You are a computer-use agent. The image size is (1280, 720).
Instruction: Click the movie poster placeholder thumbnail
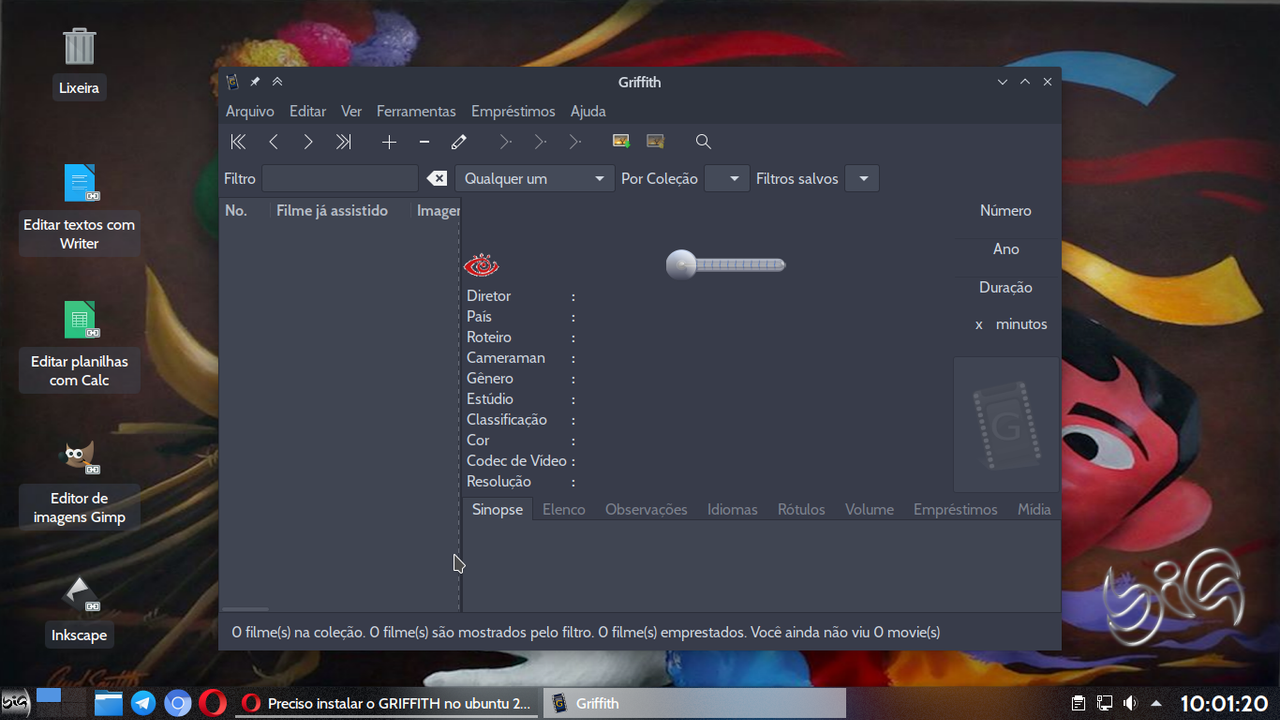1006,425
